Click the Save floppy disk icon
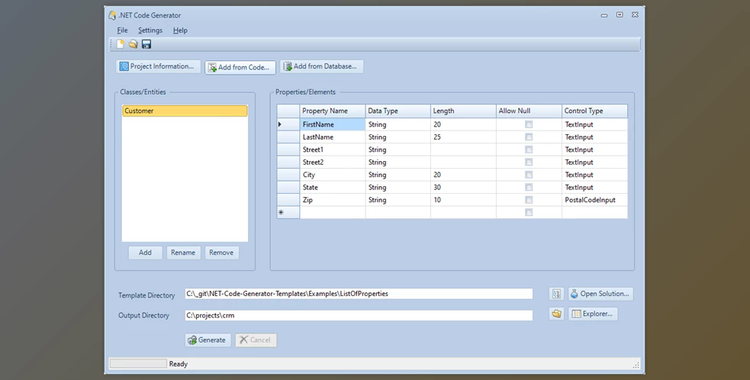The height and width of the screenshot is (380, 750). [x=146, y=44]
